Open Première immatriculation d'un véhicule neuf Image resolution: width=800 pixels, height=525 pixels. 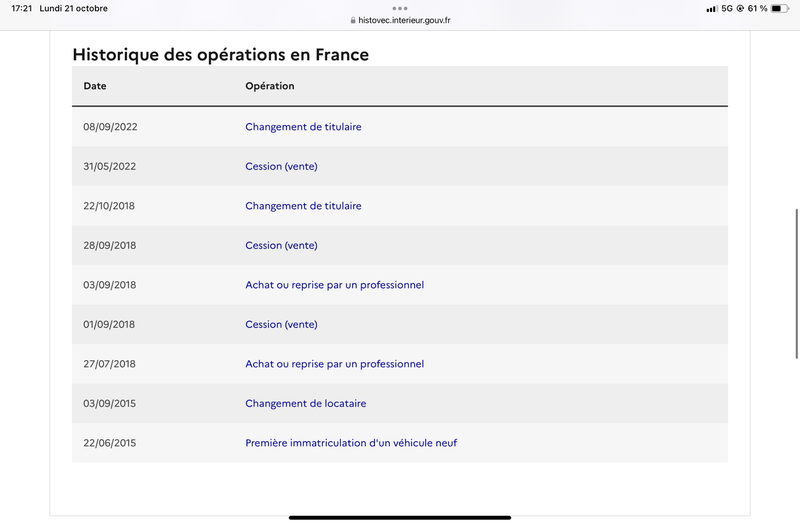(x=351, y=443)
